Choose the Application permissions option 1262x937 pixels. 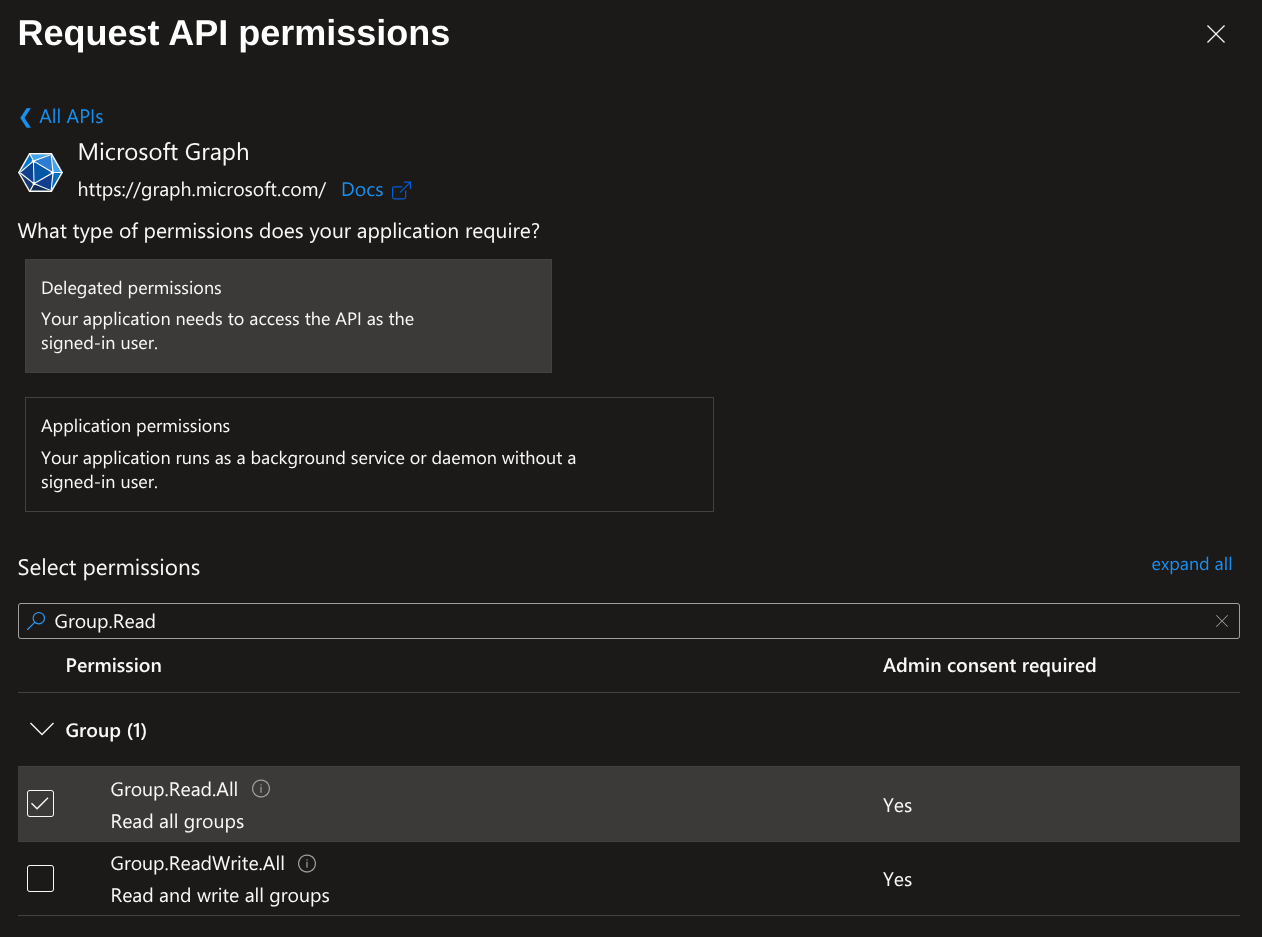pos(369,454)
